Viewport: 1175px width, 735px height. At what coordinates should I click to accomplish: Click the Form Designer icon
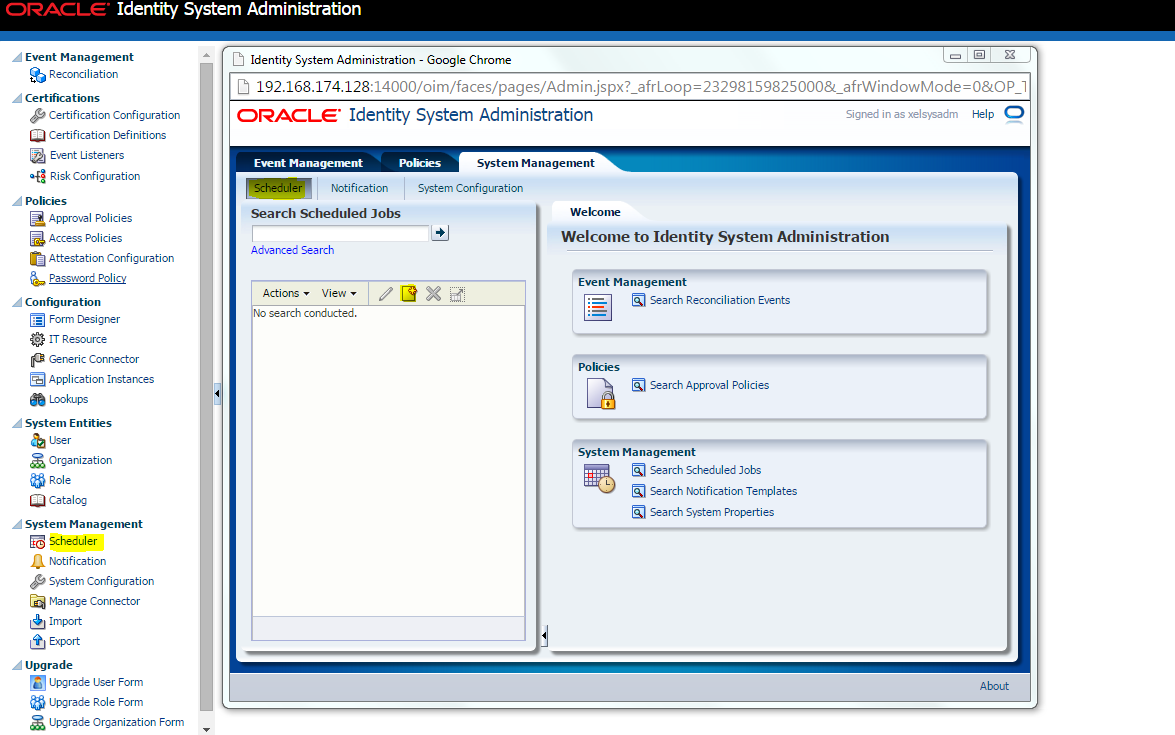point(37,320)
